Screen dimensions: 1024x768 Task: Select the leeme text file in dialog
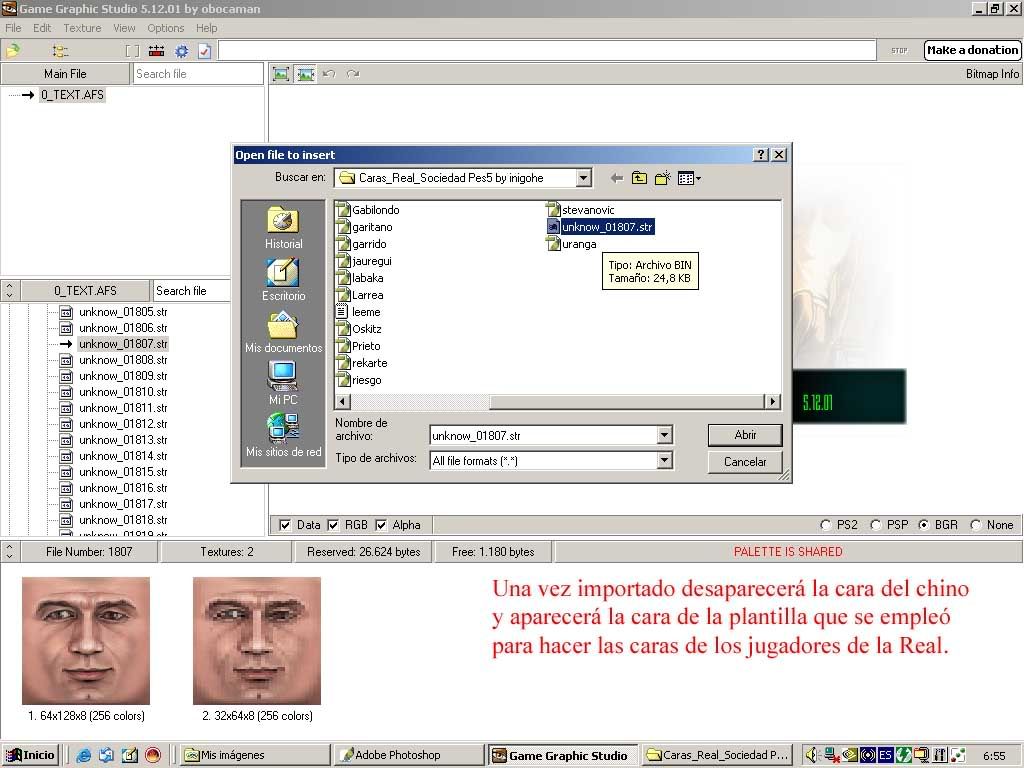pyautogui.click(x=359, y=312)
